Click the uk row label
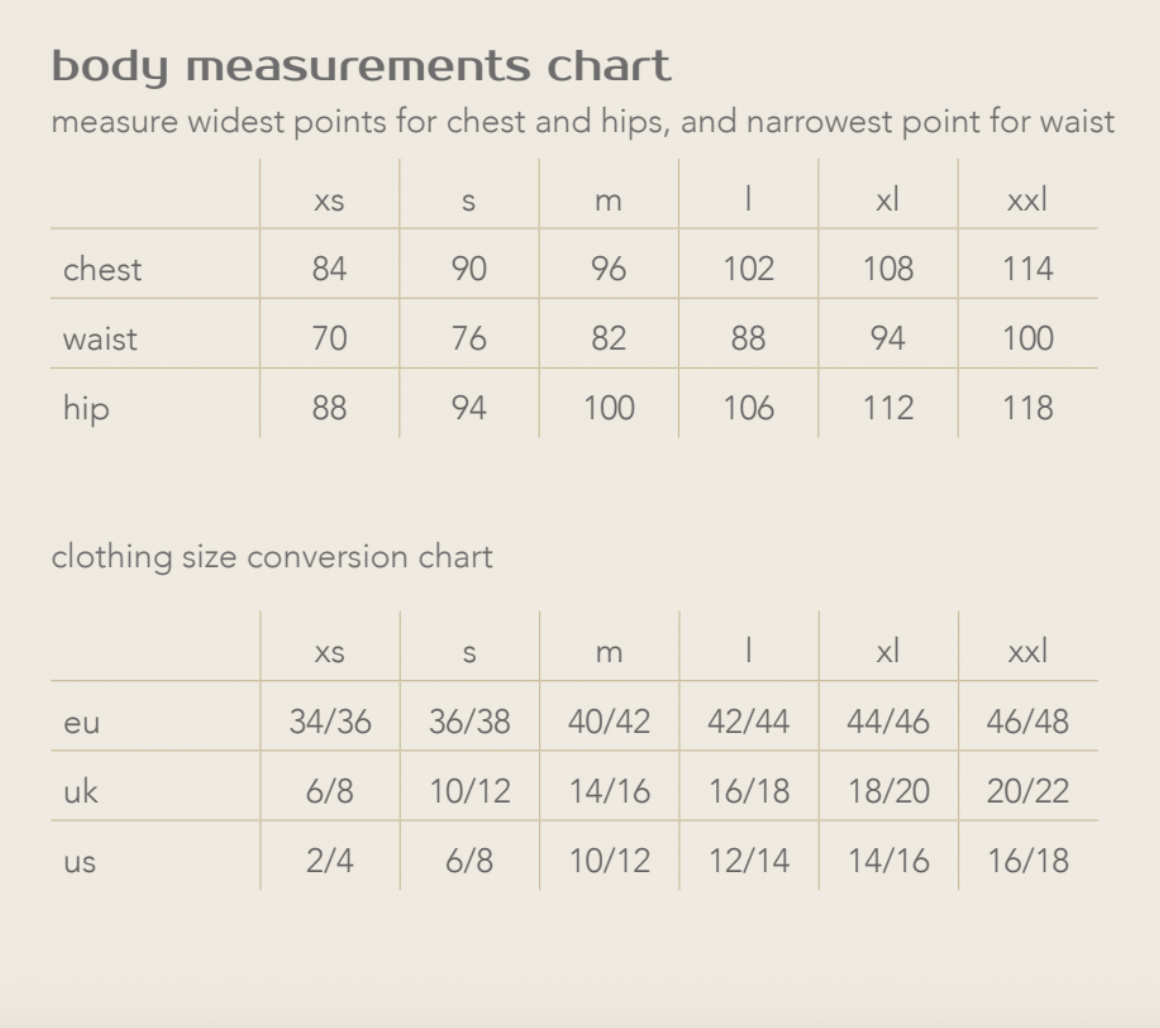Viewport: 1160px width, 1028px height. click(81, 792)
